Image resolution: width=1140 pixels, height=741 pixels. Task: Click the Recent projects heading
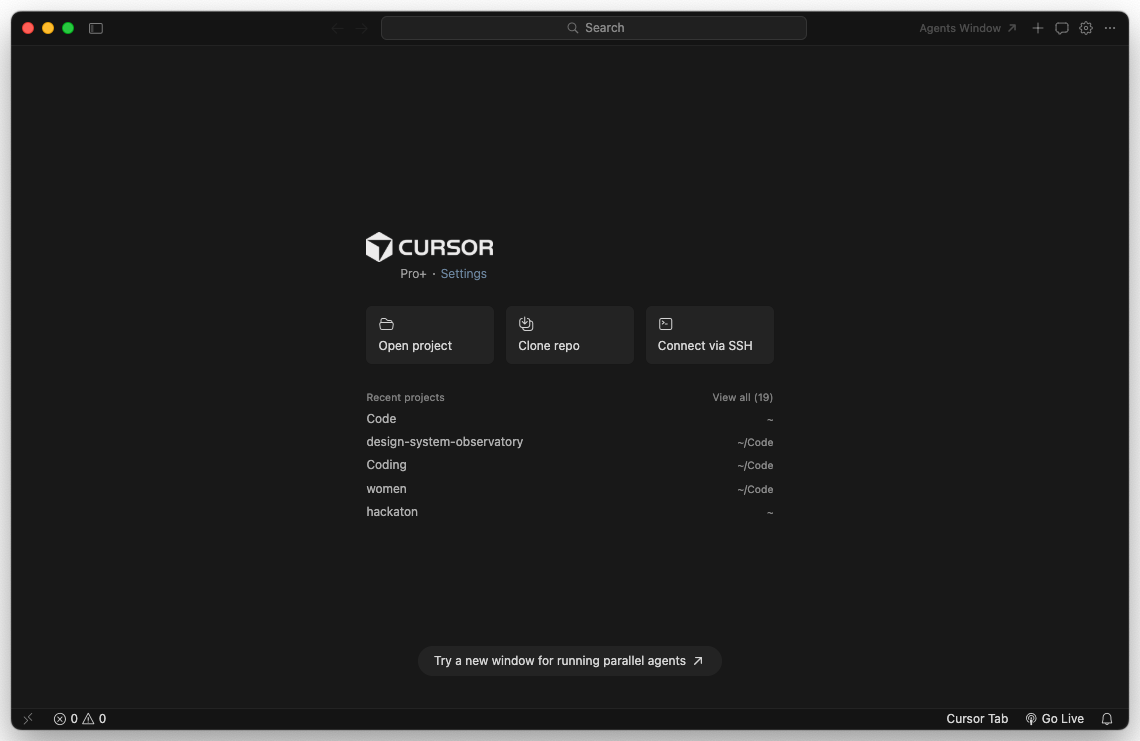405,397
